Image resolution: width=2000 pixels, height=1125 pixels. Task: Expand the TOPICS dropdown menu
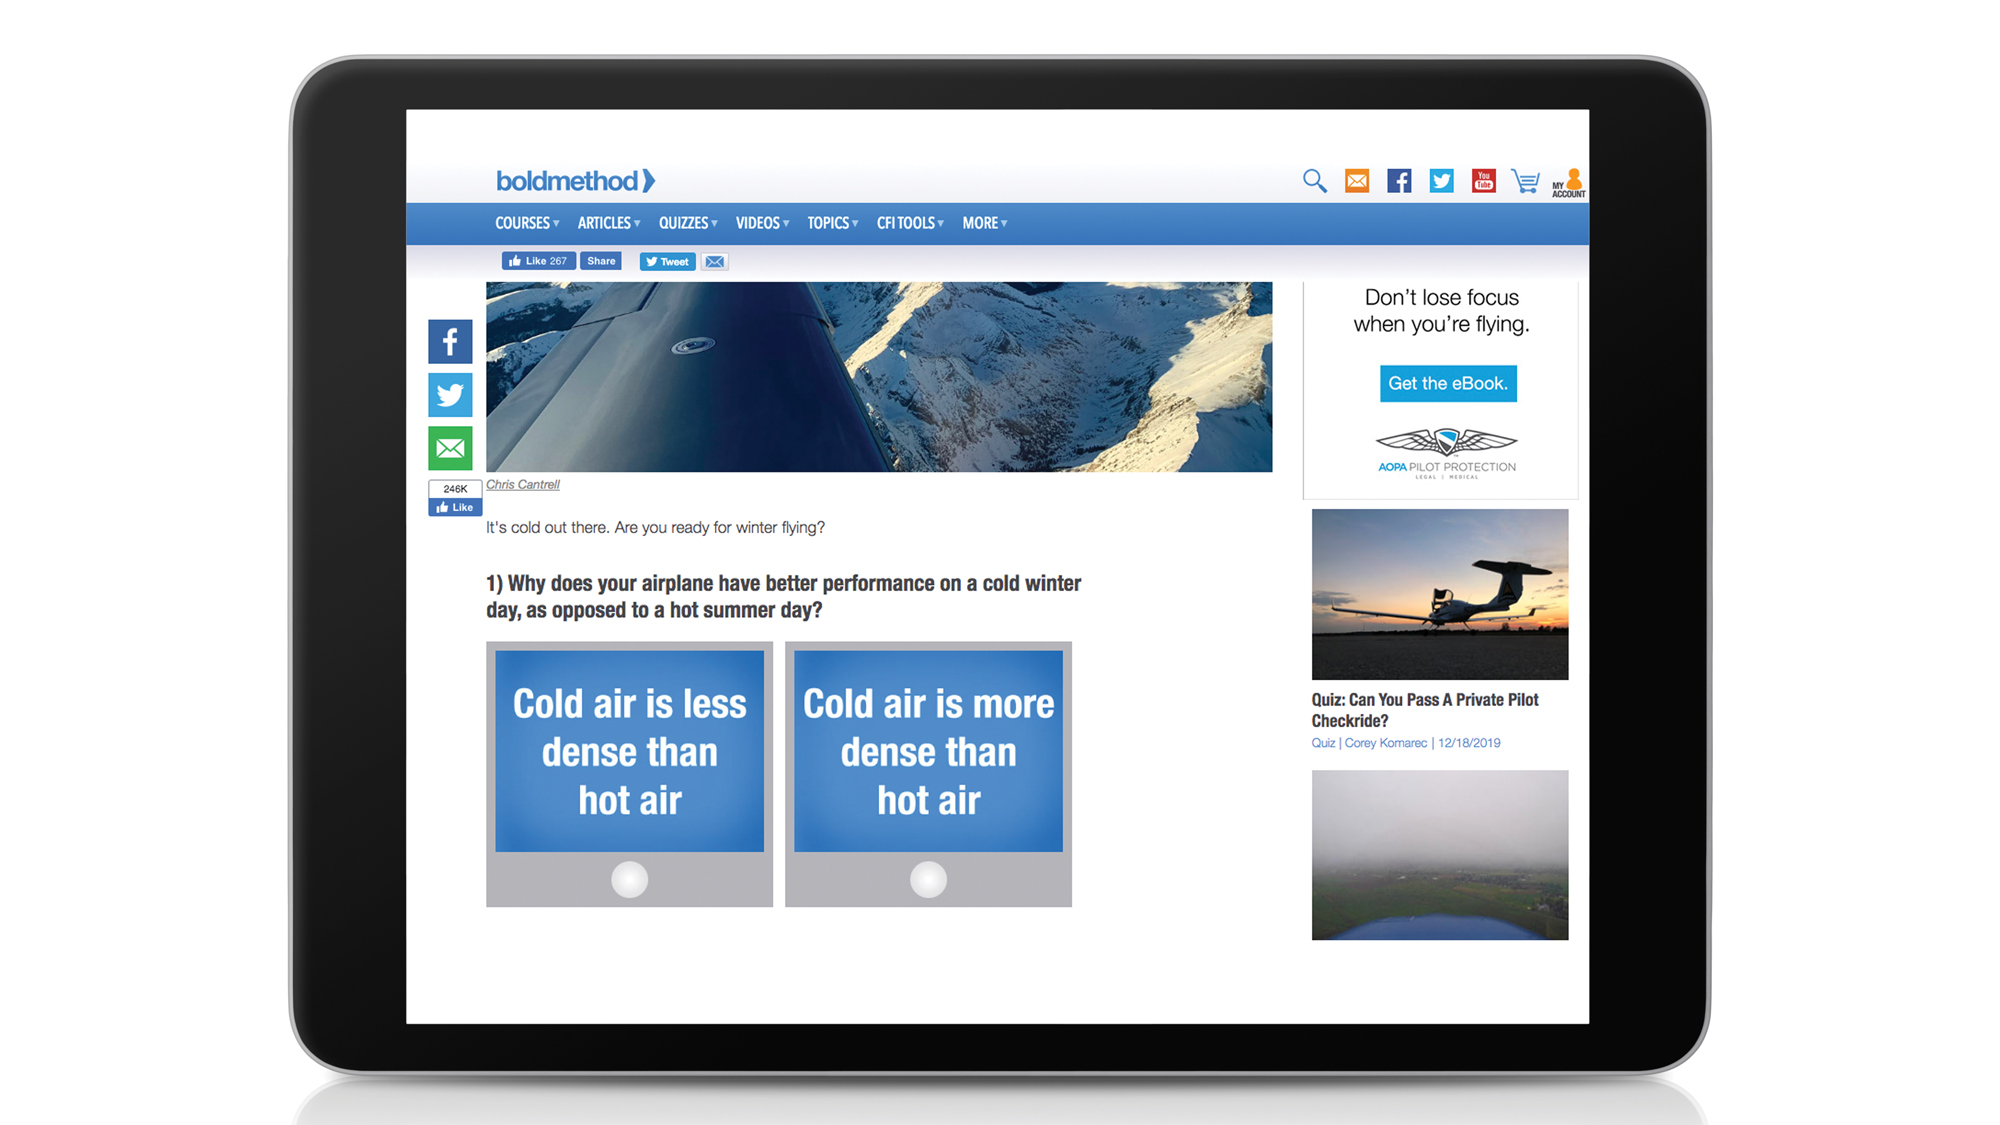point(830,223)
